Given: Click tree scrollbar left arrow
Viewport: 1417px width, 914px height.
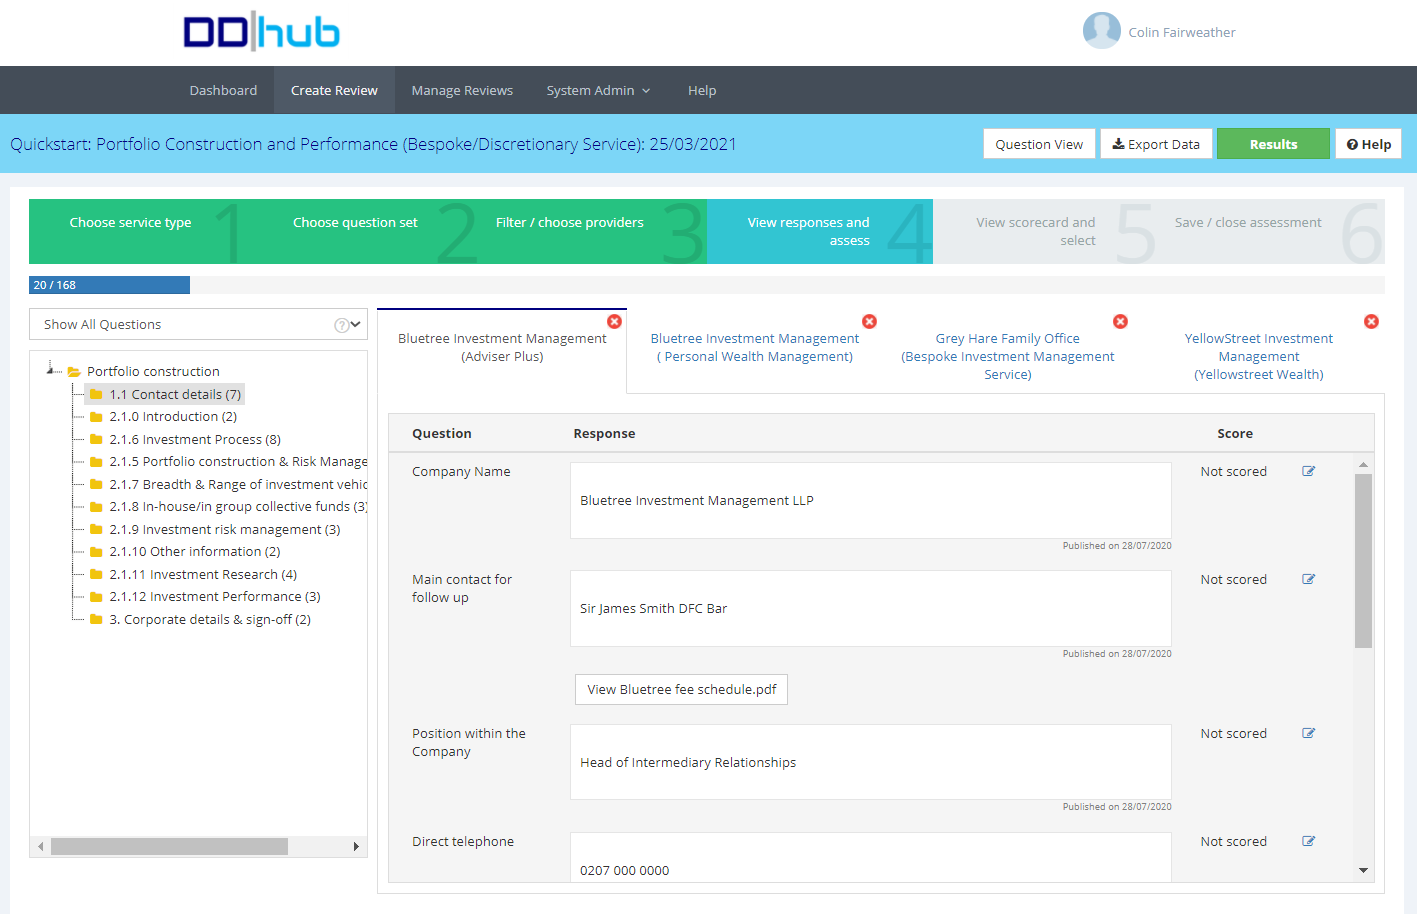Looking at the screenshot, I should [x=40, y=846].
